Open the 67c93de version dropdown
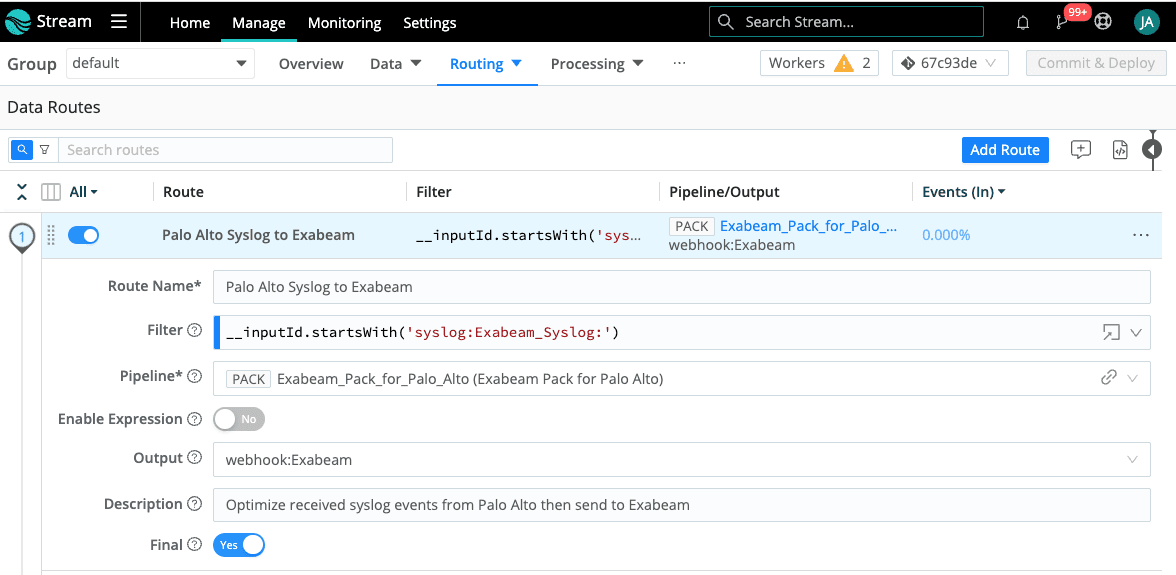The width and height of the screenshot is (1176, 575). (950, 63)
